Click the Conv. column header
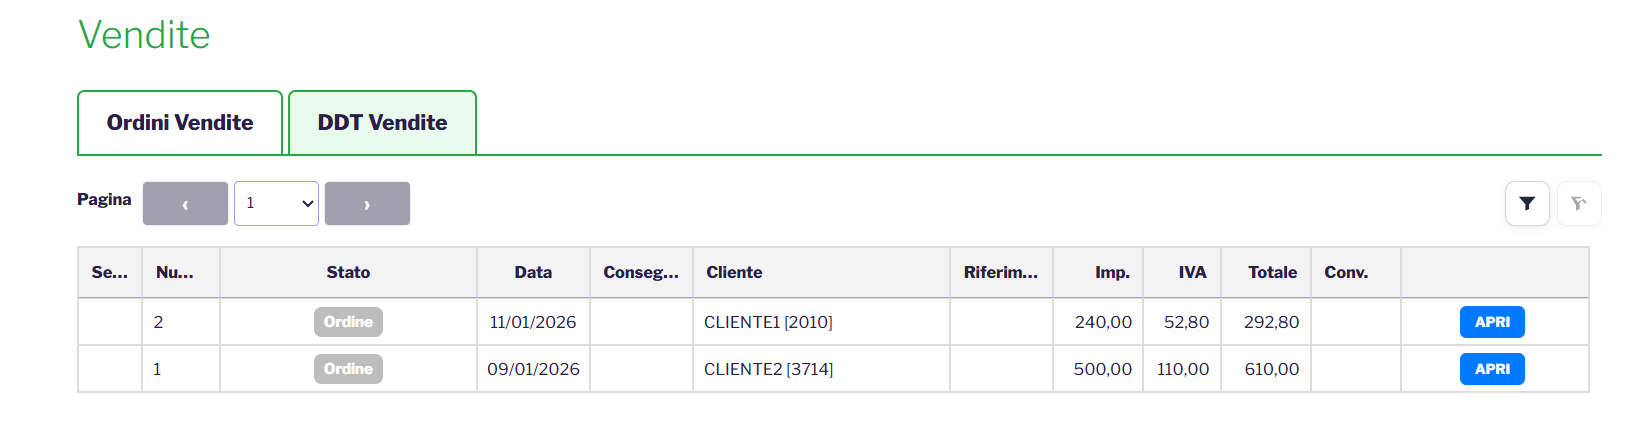Viewport: 1647px width, 437px height. click(1346, 272)
